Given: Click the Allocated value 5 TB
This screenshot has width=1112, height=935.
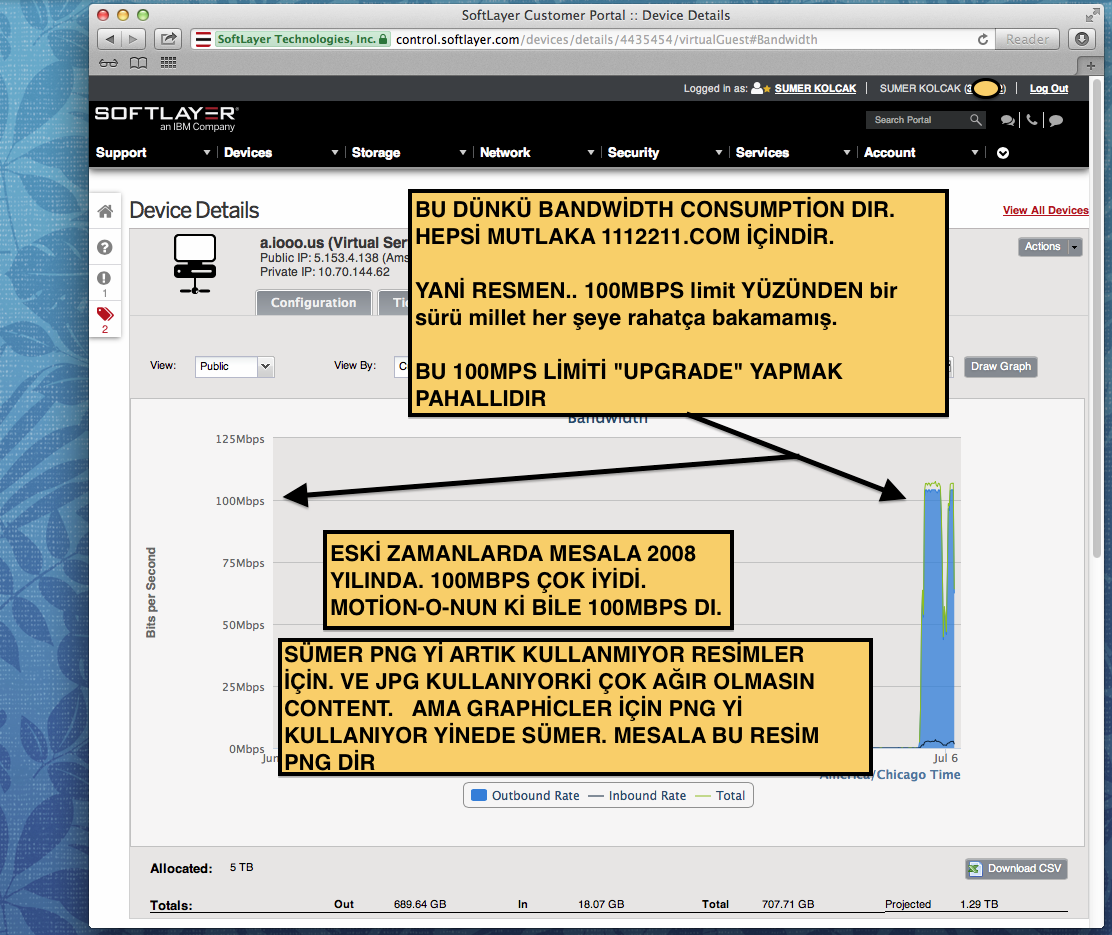Looking at the screenshot, I should (x=241, y=867).
